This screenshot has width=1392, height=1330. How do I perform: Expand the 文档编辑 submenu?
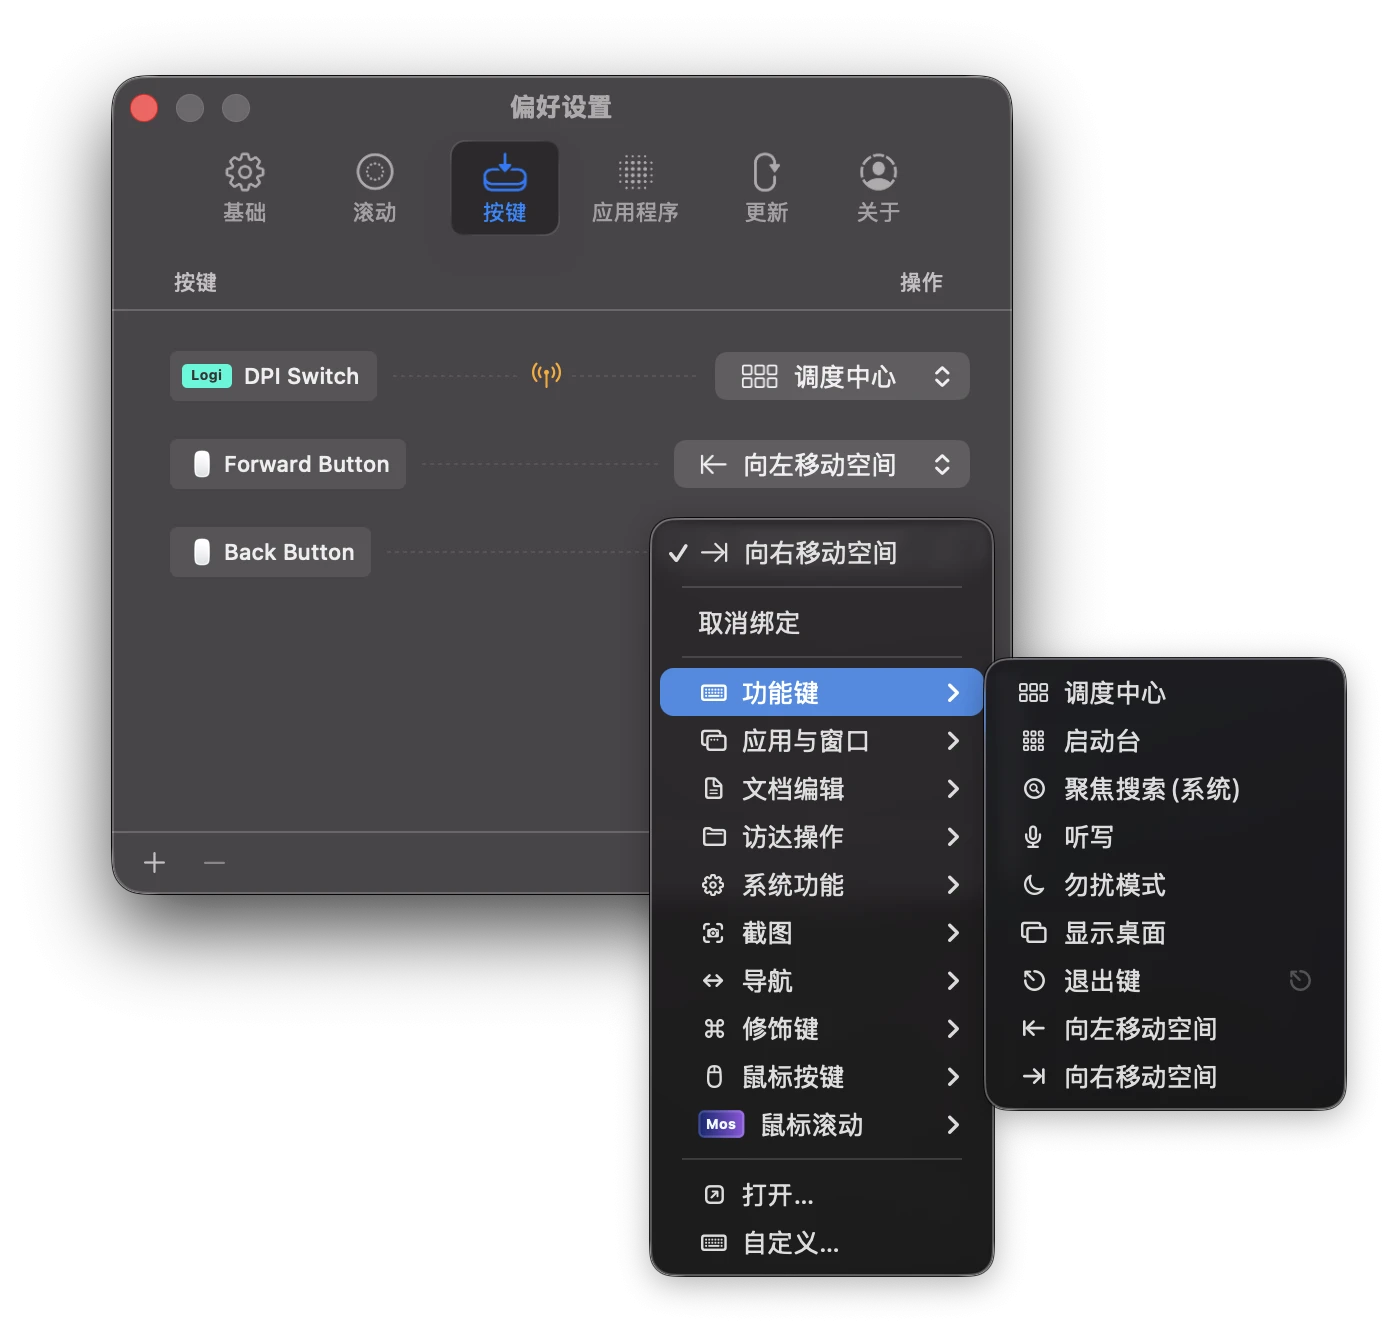822,789
